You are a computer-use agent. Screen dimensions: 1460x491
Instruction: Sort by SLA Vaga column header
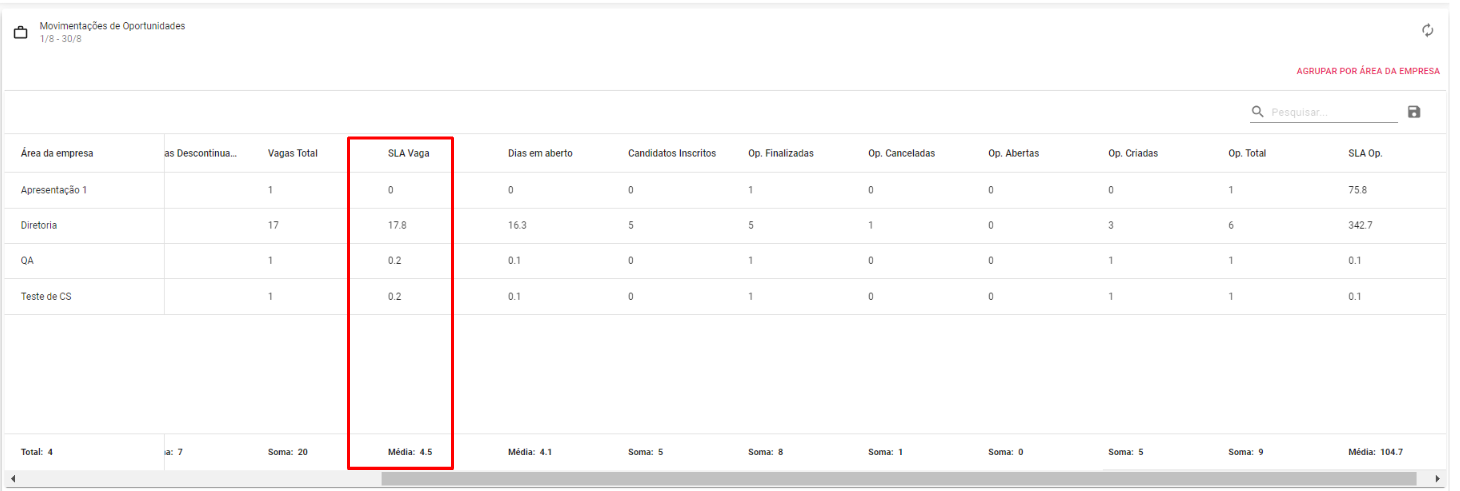[x=409, y=153]
